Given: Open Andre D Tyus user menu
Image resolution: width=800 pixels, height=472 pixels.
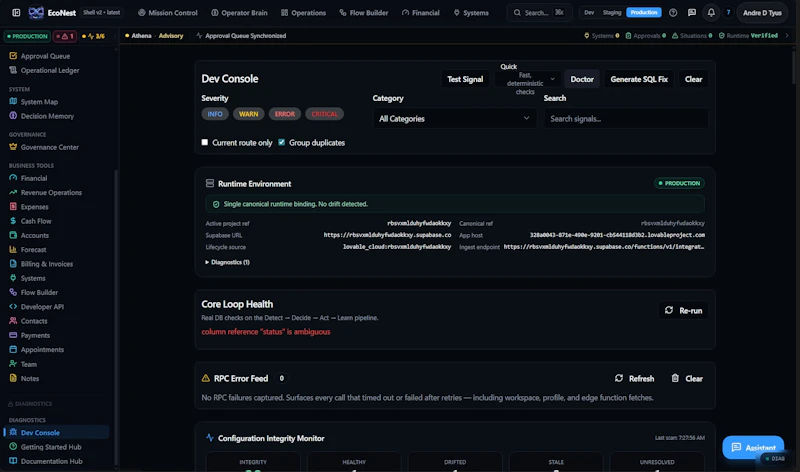Looking at the screenshot, I should [762, 12].
